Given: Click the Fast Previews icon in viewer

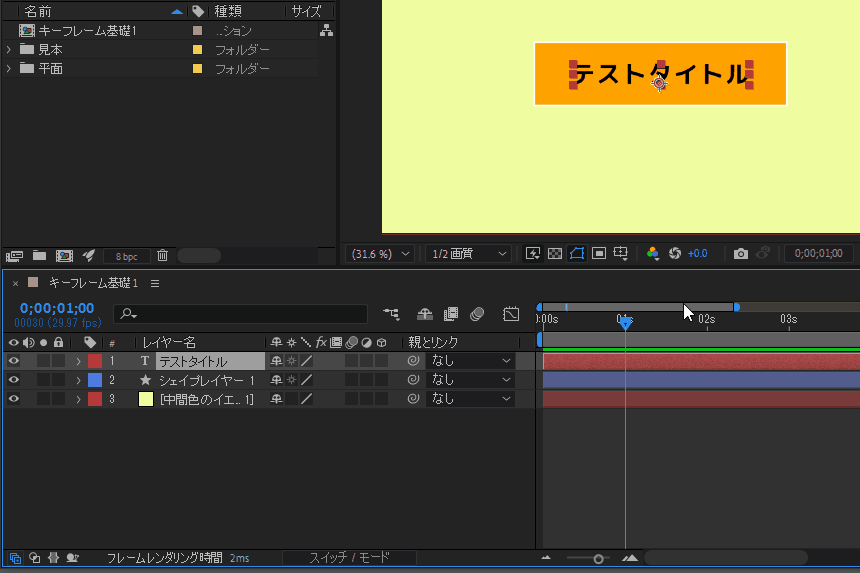Looking at the screenshot, I should pyautogui.click(x=533, y=253).
